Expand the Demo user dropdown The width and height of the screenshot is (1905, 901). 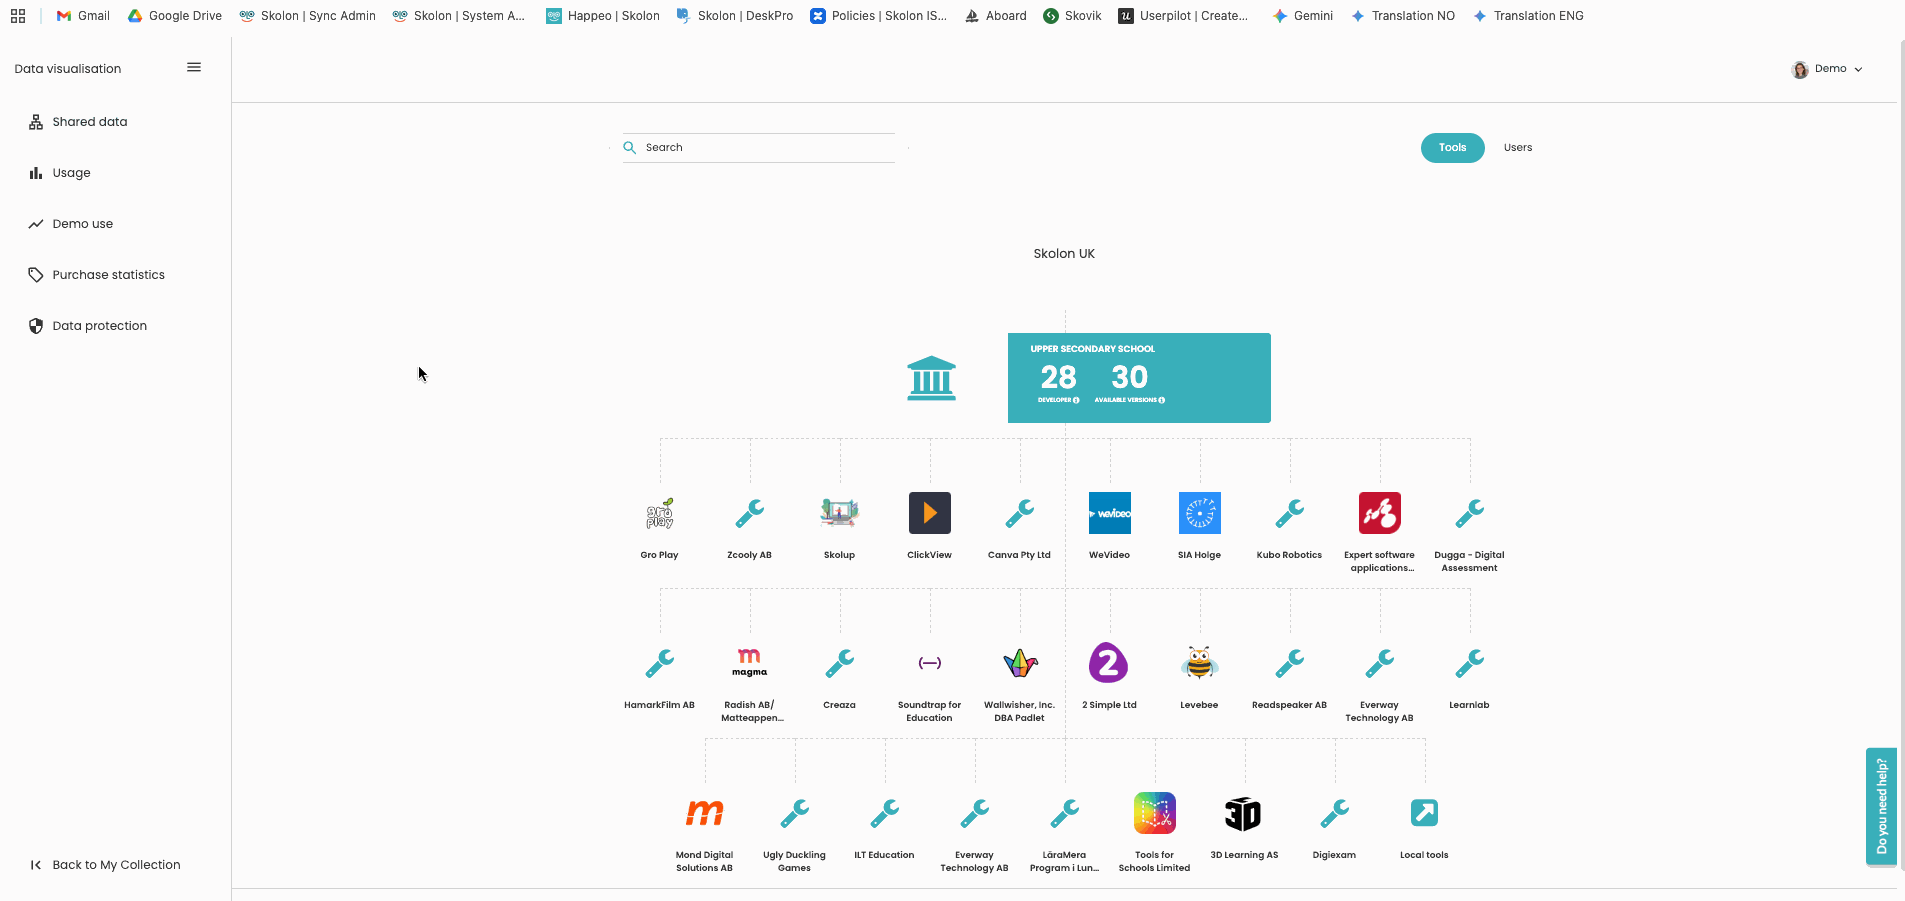click(x=1828, y=69)
